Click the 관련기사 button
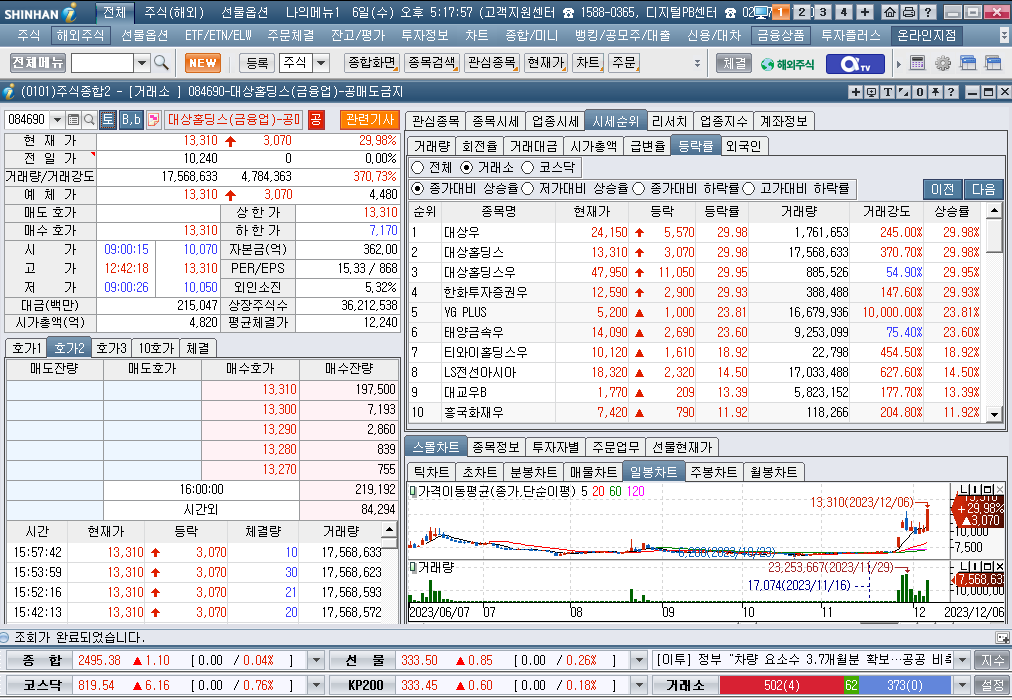1012x700 pixels. click(370, 119)
